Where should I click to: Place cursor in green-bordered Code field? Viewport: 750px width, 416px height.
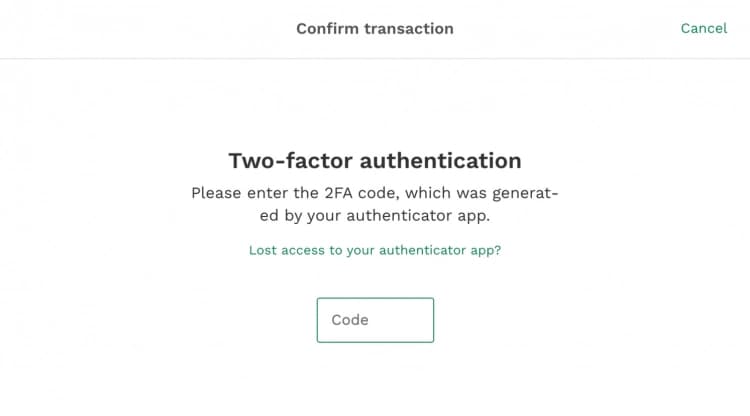pyautogui.click(x=375, y=320)
